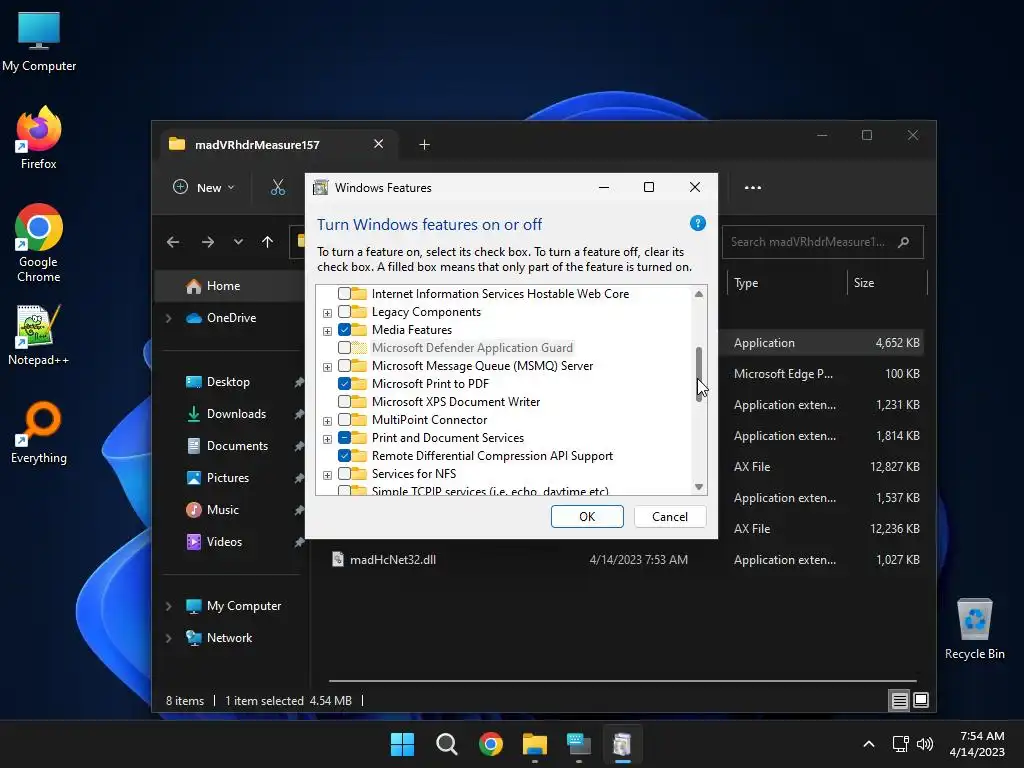Go to Home in navigation pane
Screen dimensions: 1024x768
coord(228,286)
